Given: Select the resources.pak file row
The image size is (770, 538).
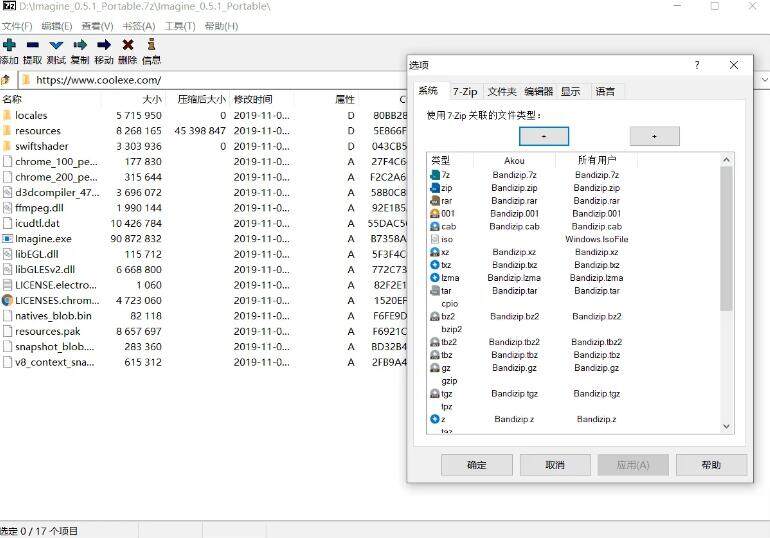Looking at the screenshot, I should [203, 331].
